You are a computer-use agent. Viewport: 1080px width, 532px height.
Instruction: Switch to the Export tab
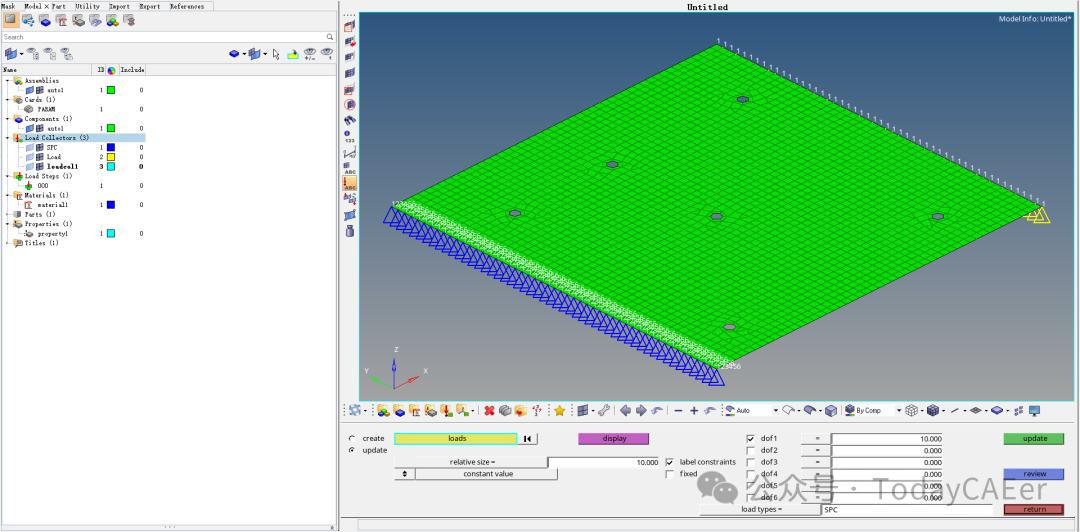149,6
